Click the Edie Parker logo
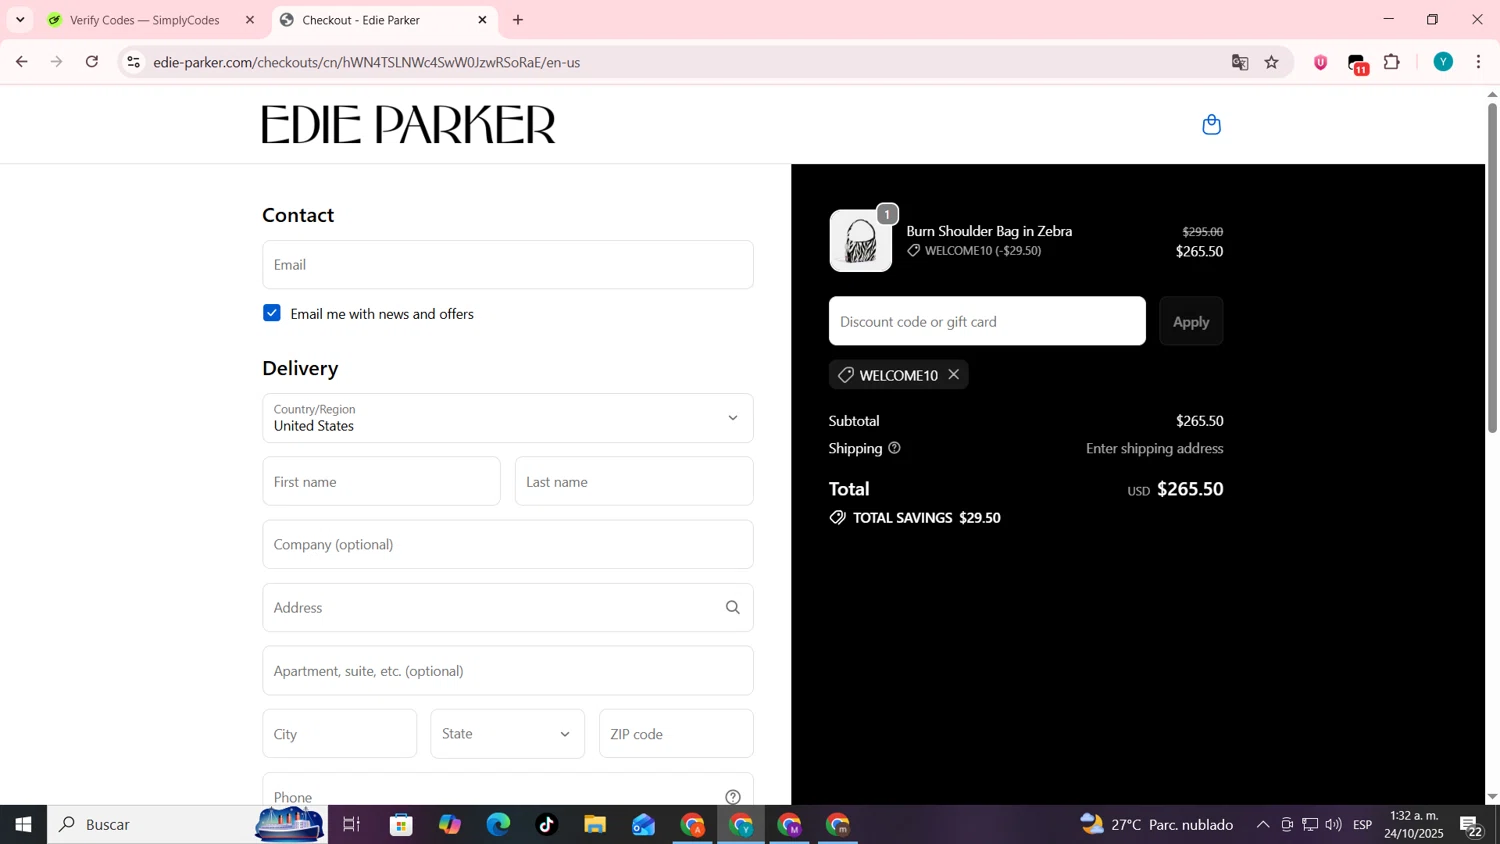Screen dimensions: 1500x844 tap(408, 125)
